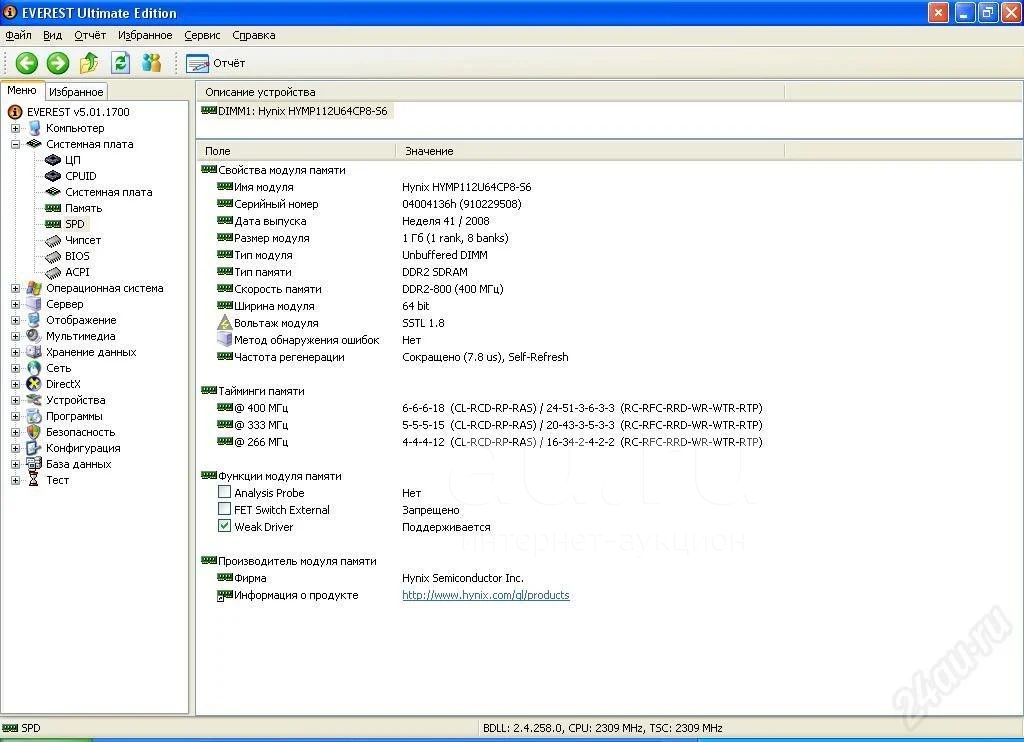Click the Описание устройства column header
This screenshot has height=742, width=1024.
tap(490, 92)
